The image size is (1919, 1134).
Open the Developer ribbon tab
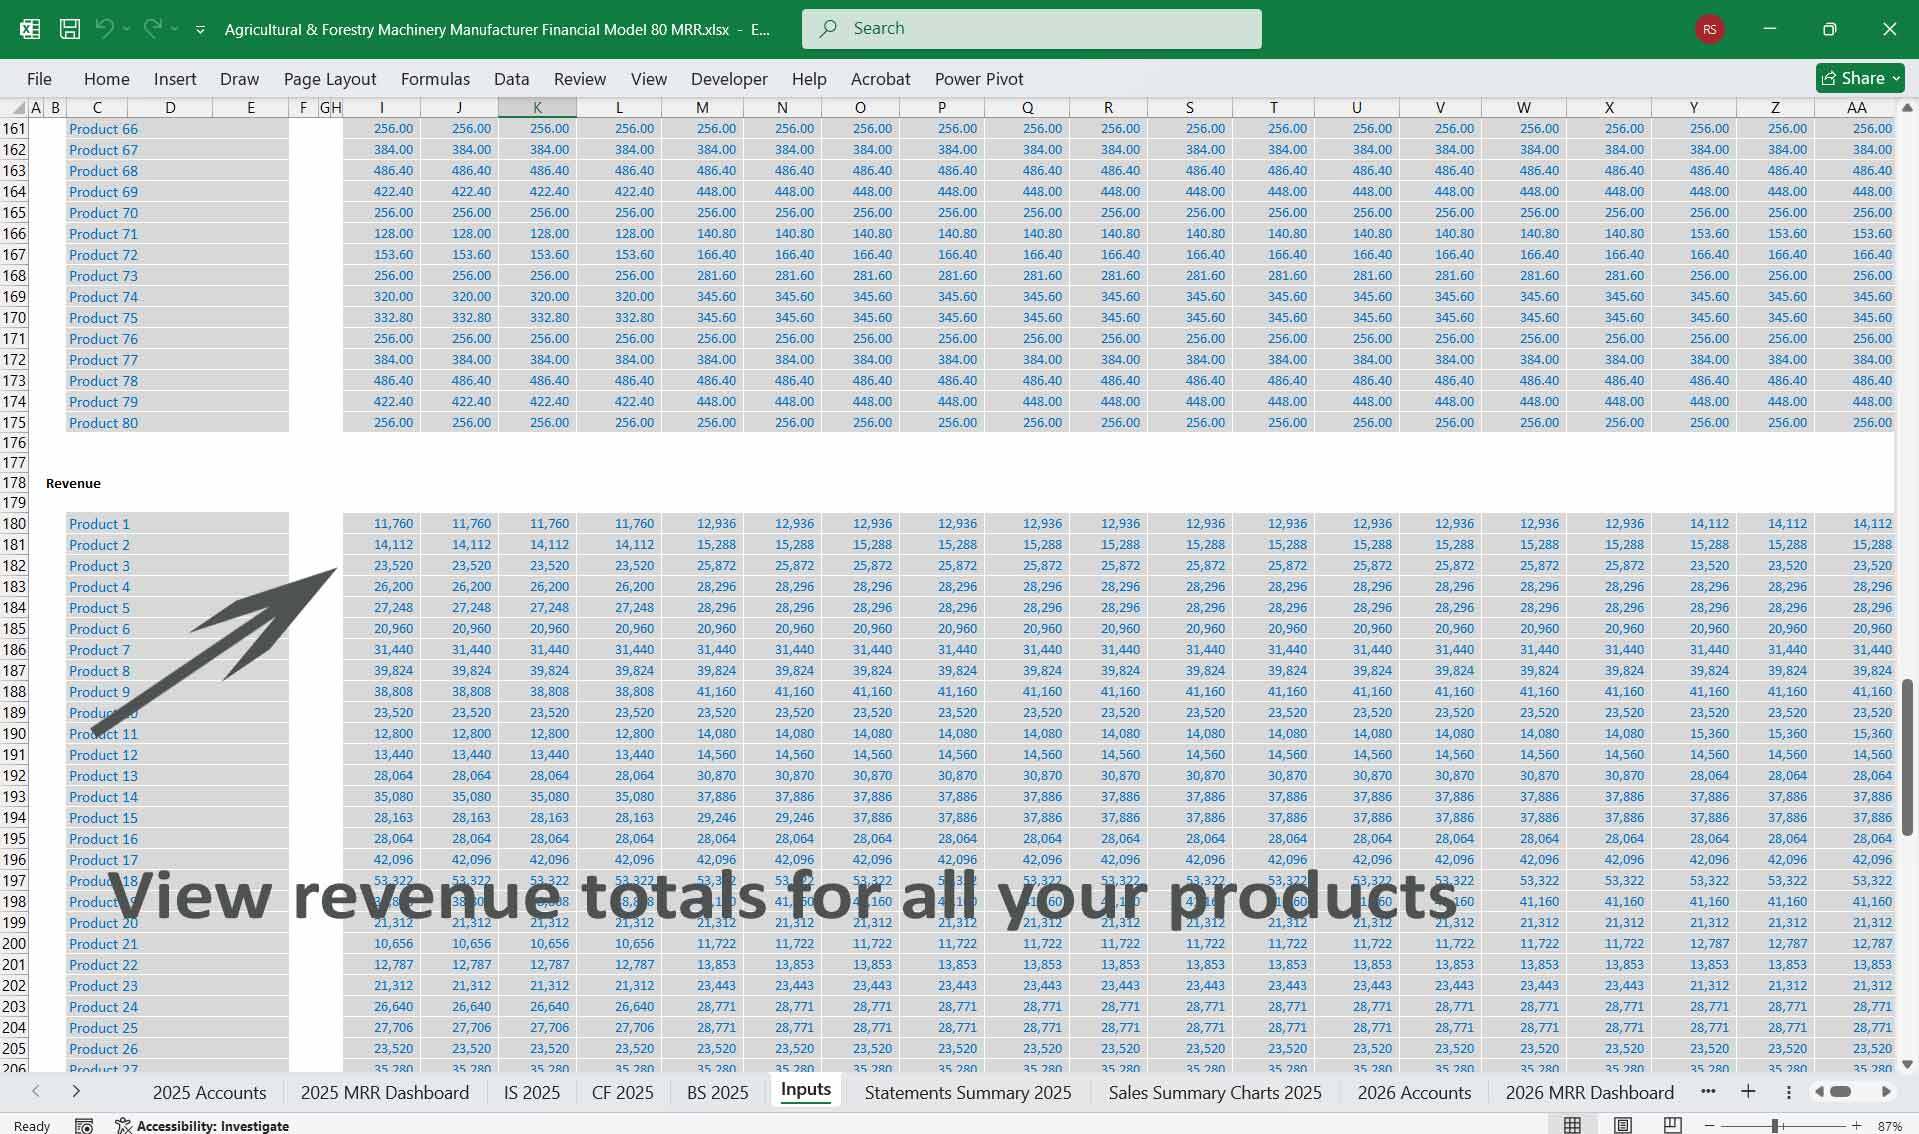coord(729,79)
